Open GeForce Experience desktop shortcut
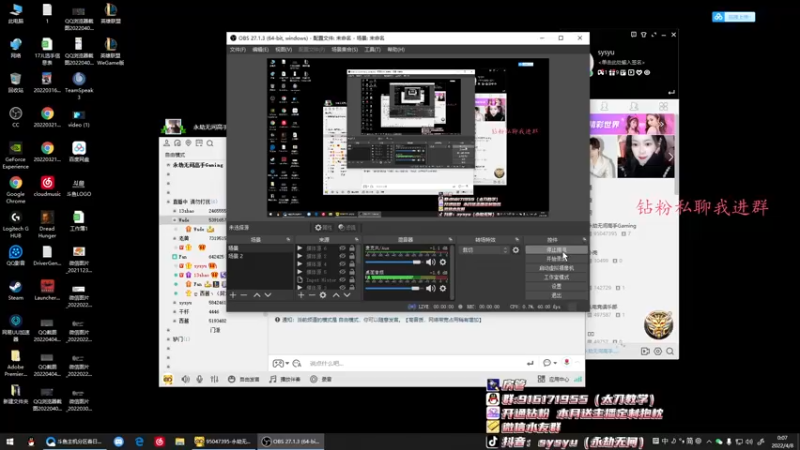 point(15,155)
